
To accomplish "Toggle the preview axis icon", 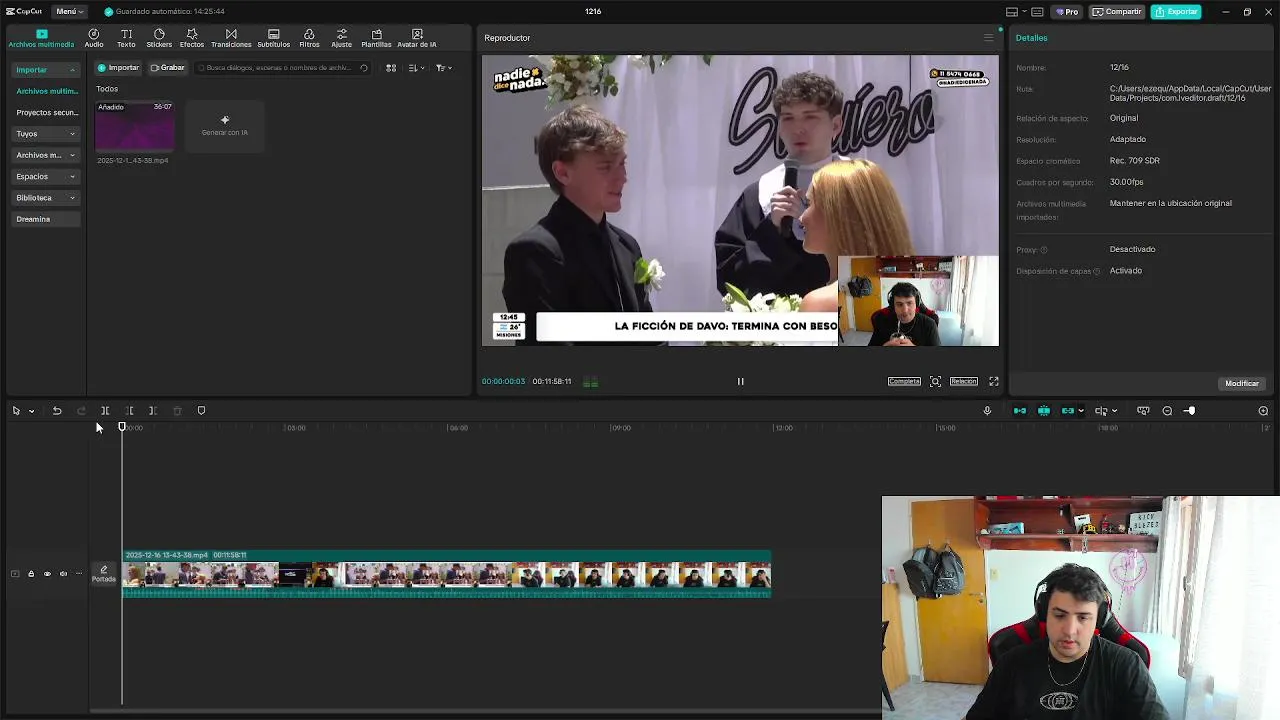I will coord(1101,411).
